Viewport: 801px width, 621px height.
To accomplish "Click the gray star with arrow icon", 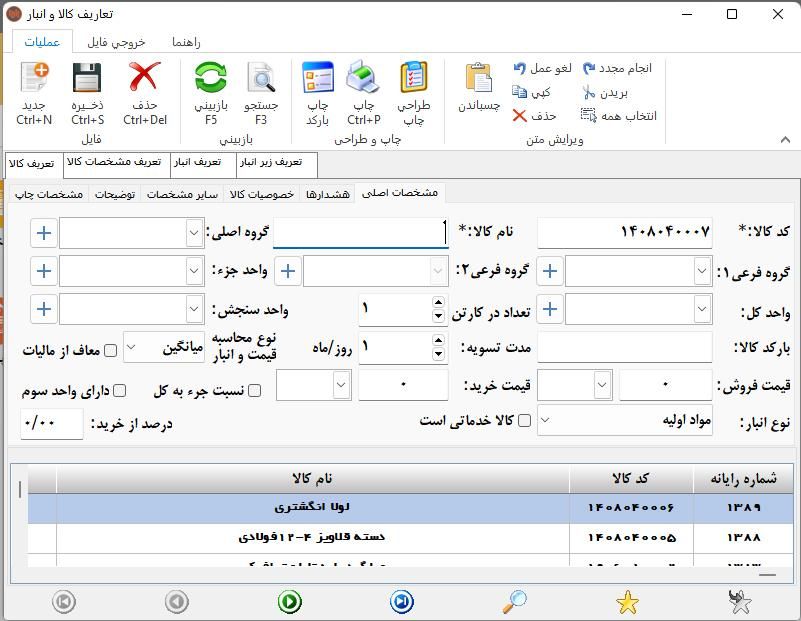I will 740,602.
